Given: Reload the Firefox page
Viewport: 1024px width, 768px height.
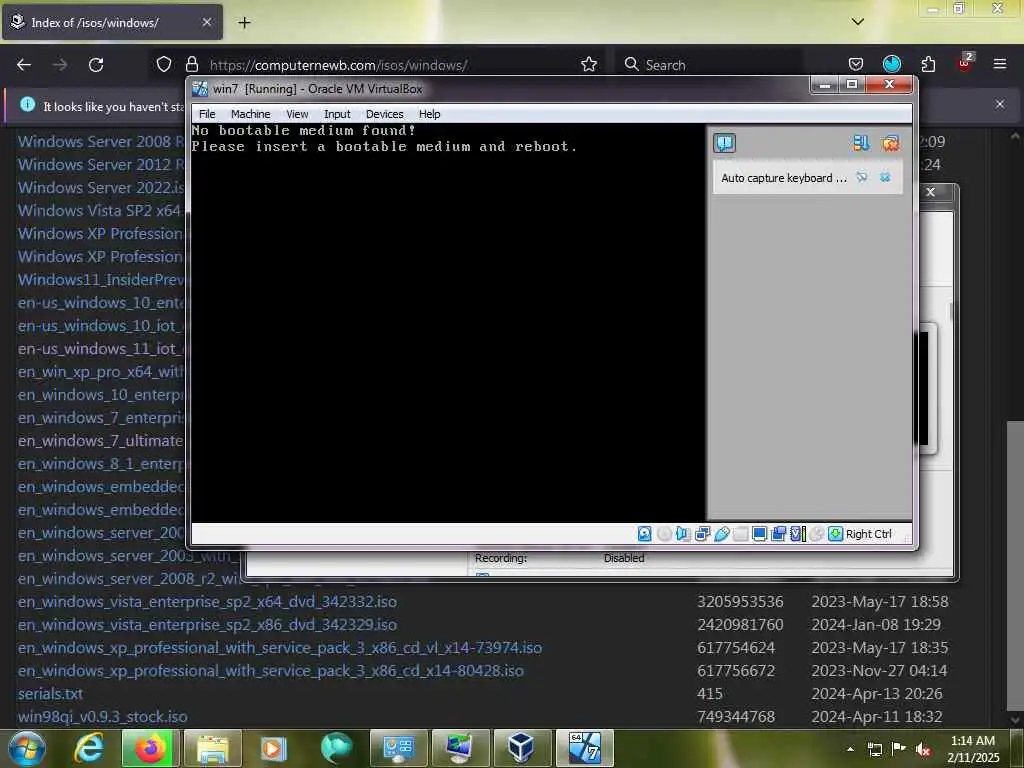Looking at the screenshot, I should 96,64.
